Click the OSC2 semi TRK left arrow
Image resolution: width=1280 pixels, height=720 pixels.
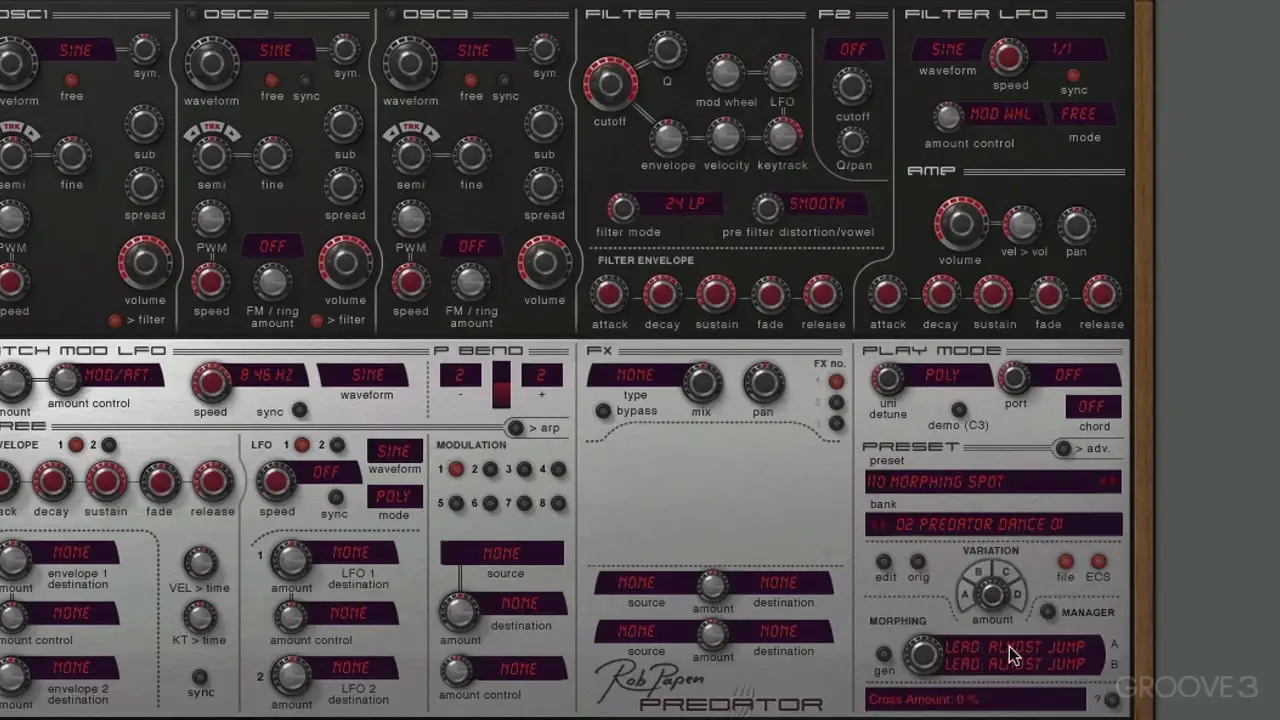192,133
